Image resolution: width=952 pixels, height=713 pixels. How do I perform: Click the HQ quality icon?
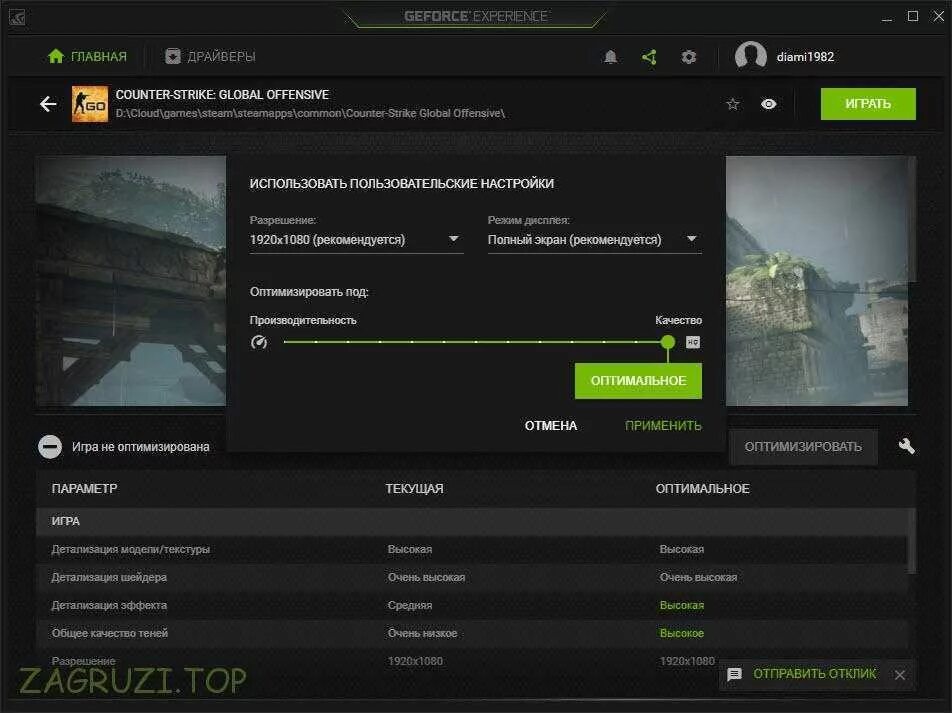pos(693,342)
